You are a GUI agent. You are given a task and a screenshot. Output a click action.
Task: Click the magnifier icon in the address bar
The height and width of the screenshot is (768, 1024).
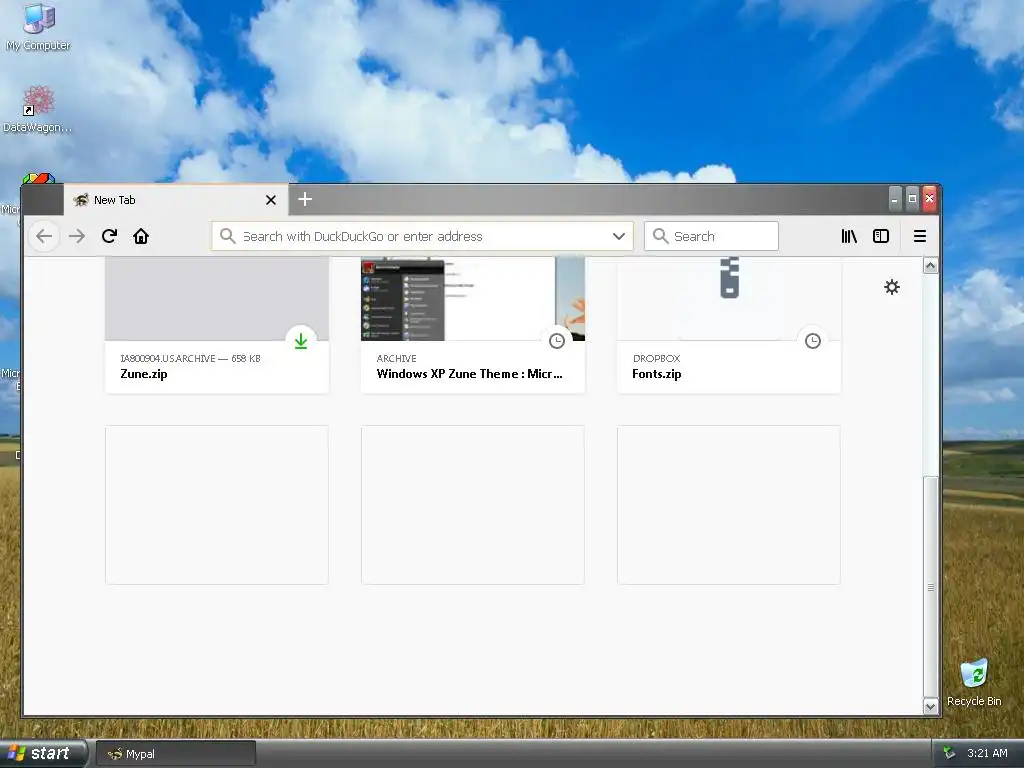click(227, 236)
